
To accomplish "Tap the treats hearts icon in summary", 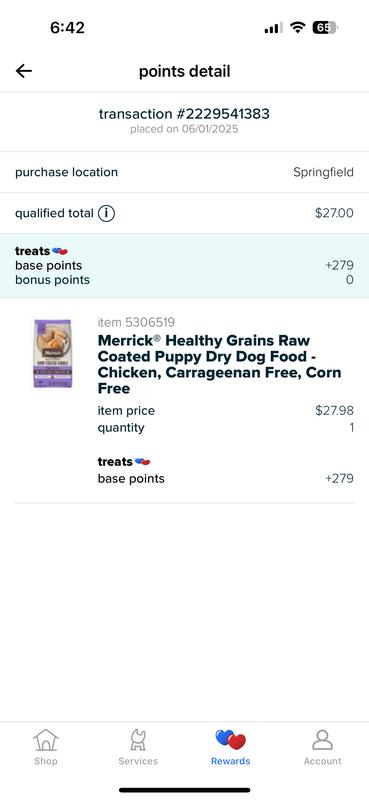I will point(60,251).
